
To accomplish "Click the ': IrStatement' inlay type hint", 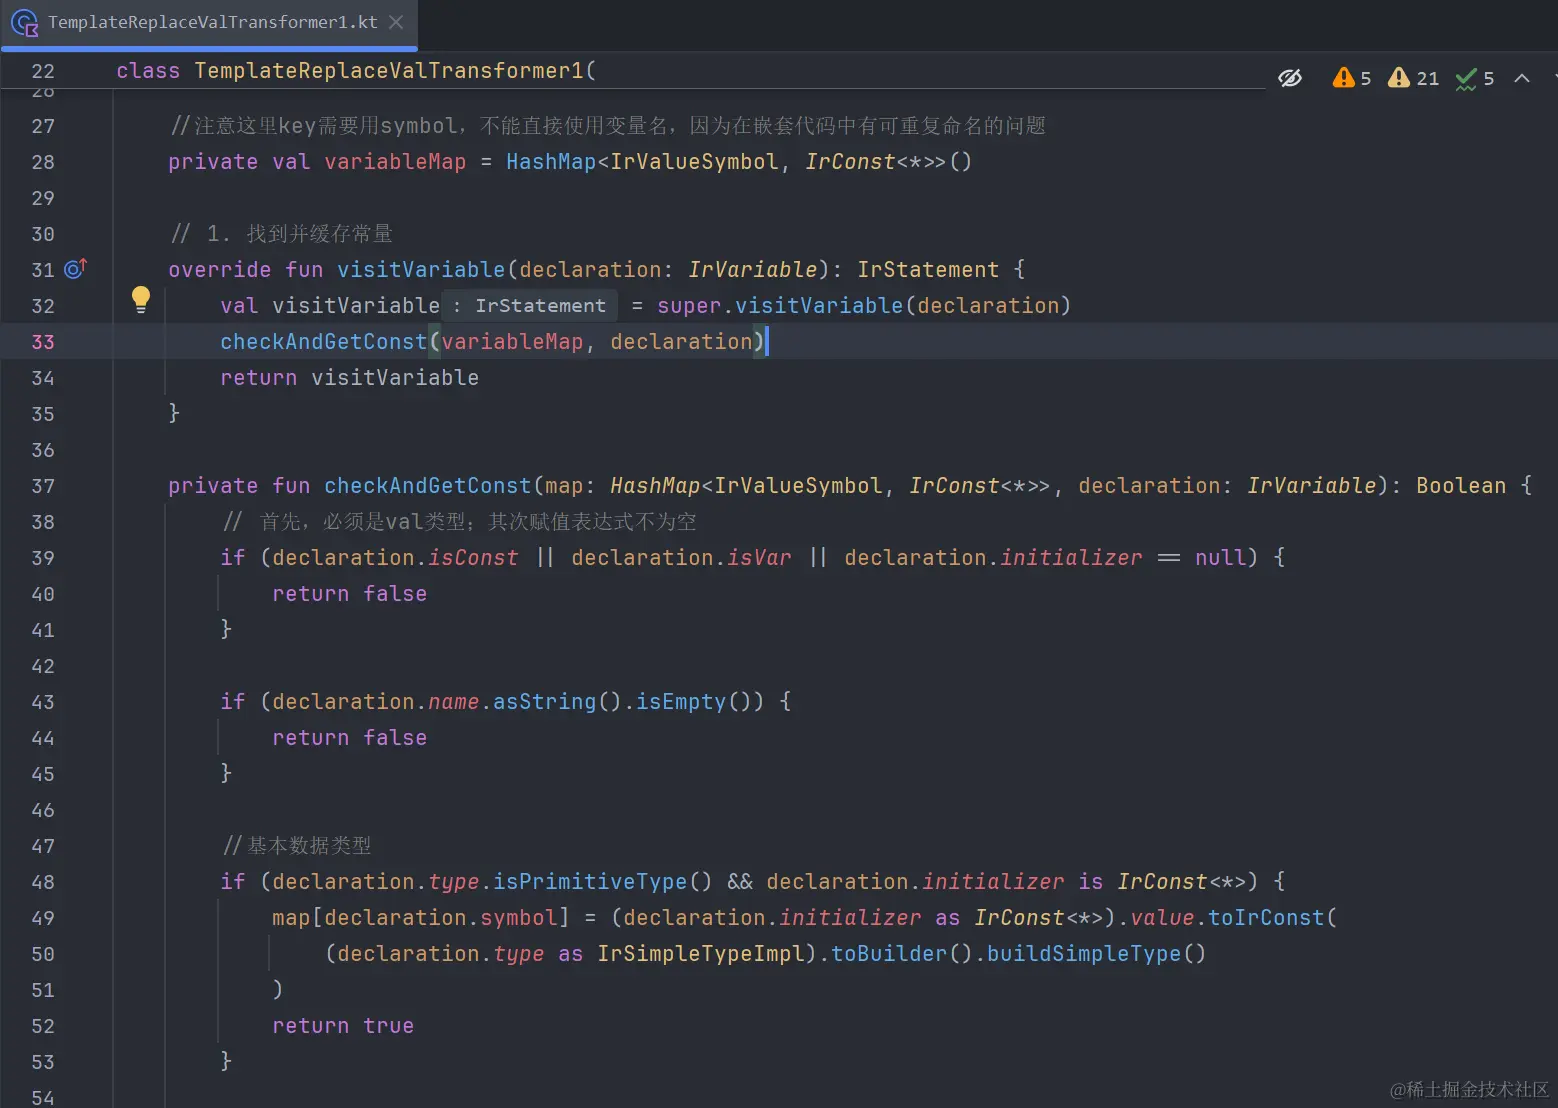I will coord(530,306).
